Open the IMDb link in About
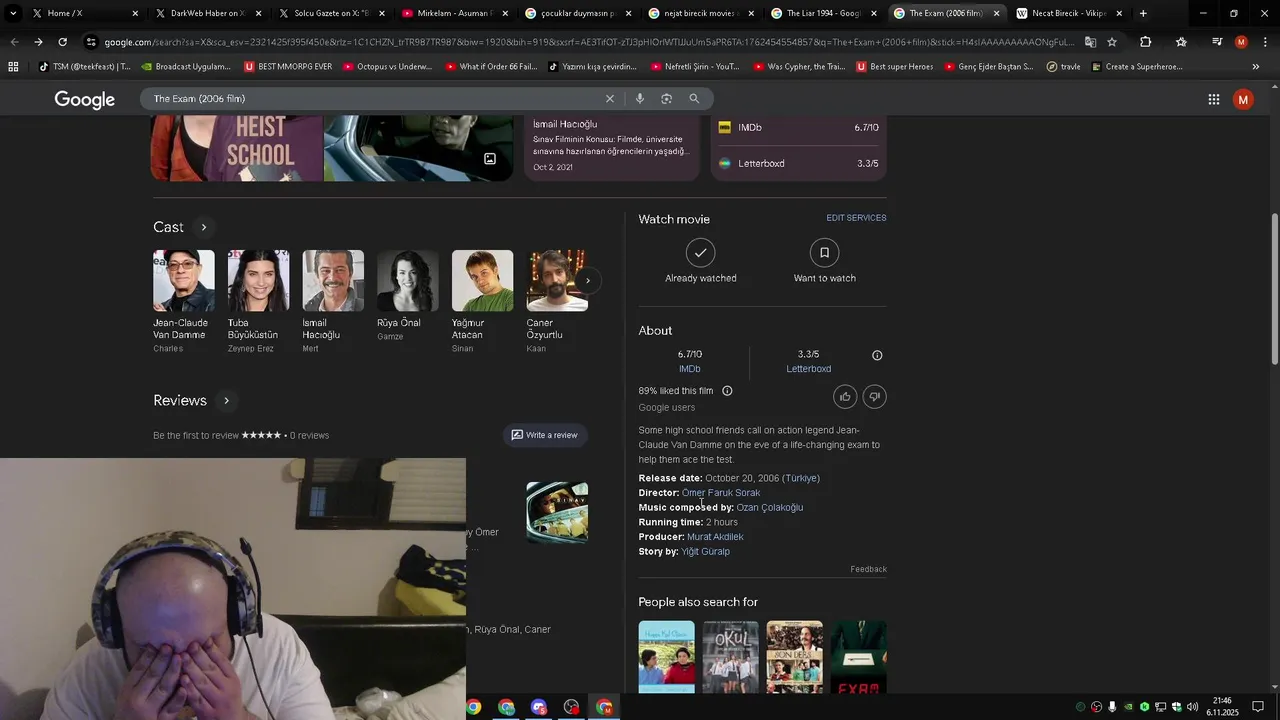 pos(689,369)
